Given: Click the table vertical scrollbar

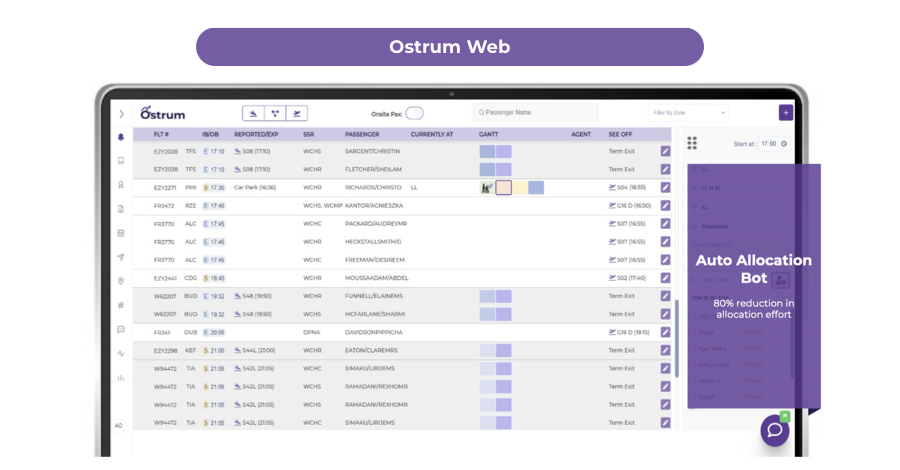Looking at the screenshot, I should (x=677, y=339).
